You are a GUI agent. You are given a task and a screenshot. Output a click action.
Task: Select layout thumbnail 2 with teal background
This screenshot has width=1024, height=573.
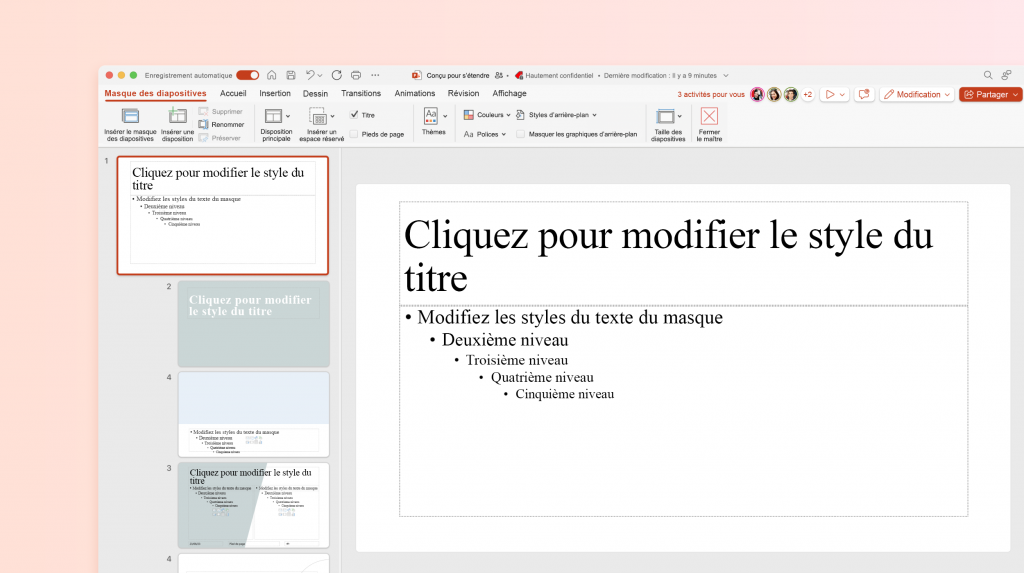pyautogui.click(x=253, y=324)
